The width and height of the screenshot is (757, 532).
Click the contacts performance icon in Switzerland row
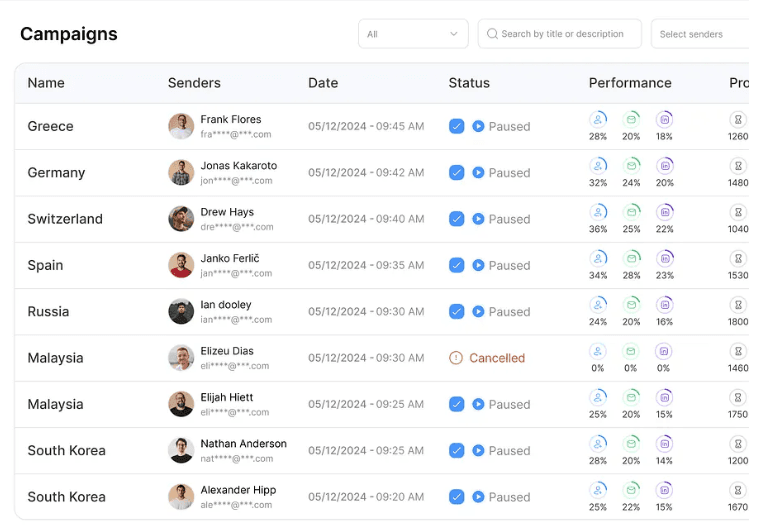pos(598,211)
